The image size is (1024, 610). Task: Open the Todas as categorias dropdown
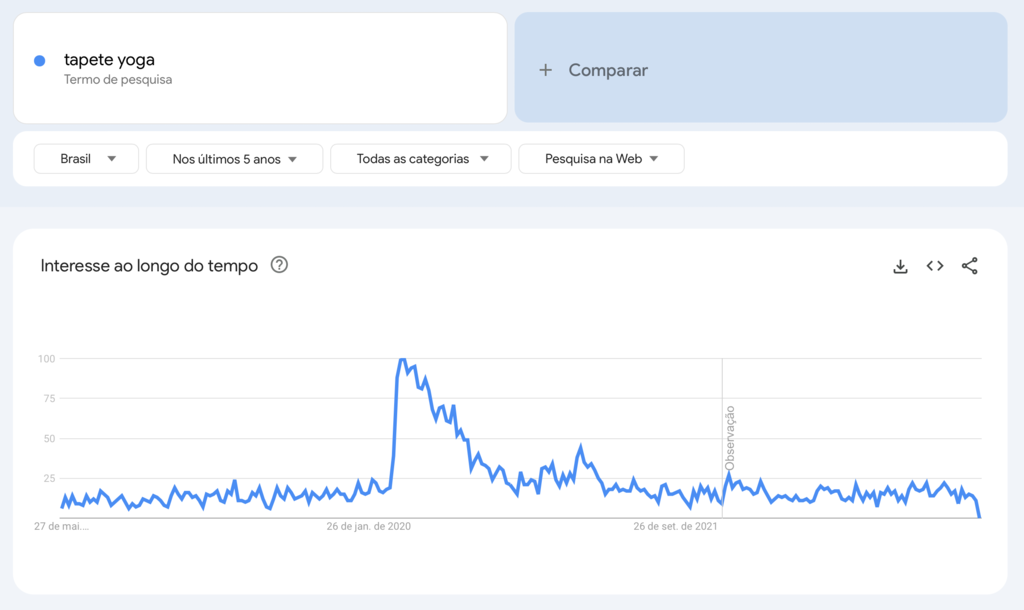pos(420,158)
